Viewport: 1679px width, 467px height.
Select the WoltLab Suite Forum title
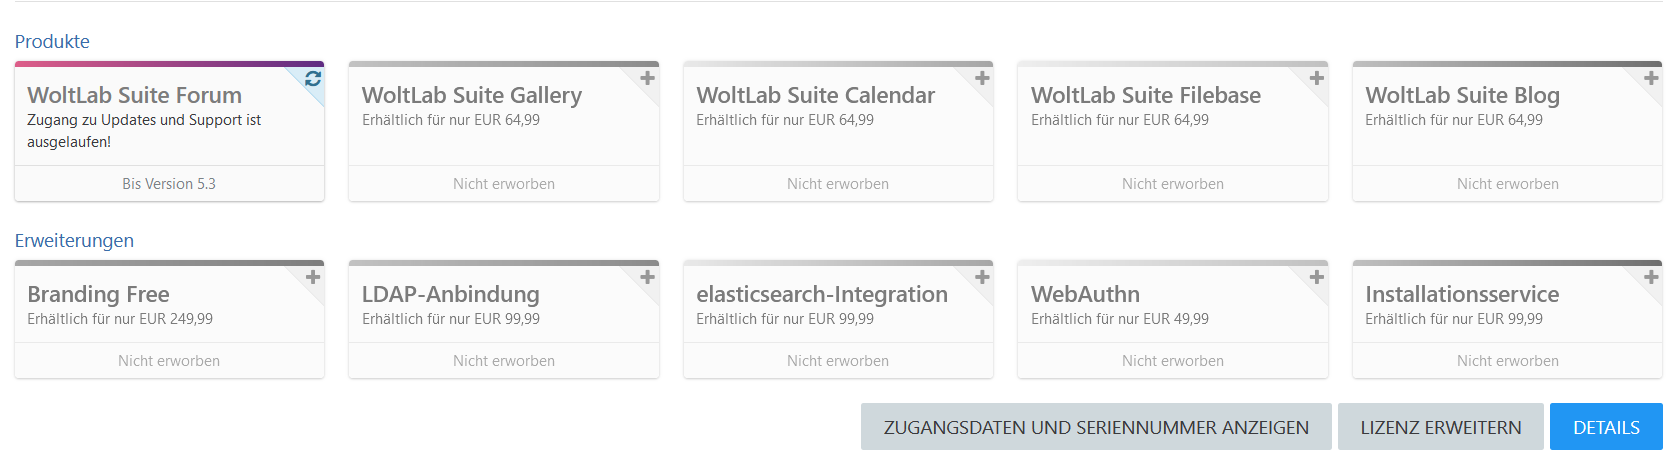[x=134, y=95]
